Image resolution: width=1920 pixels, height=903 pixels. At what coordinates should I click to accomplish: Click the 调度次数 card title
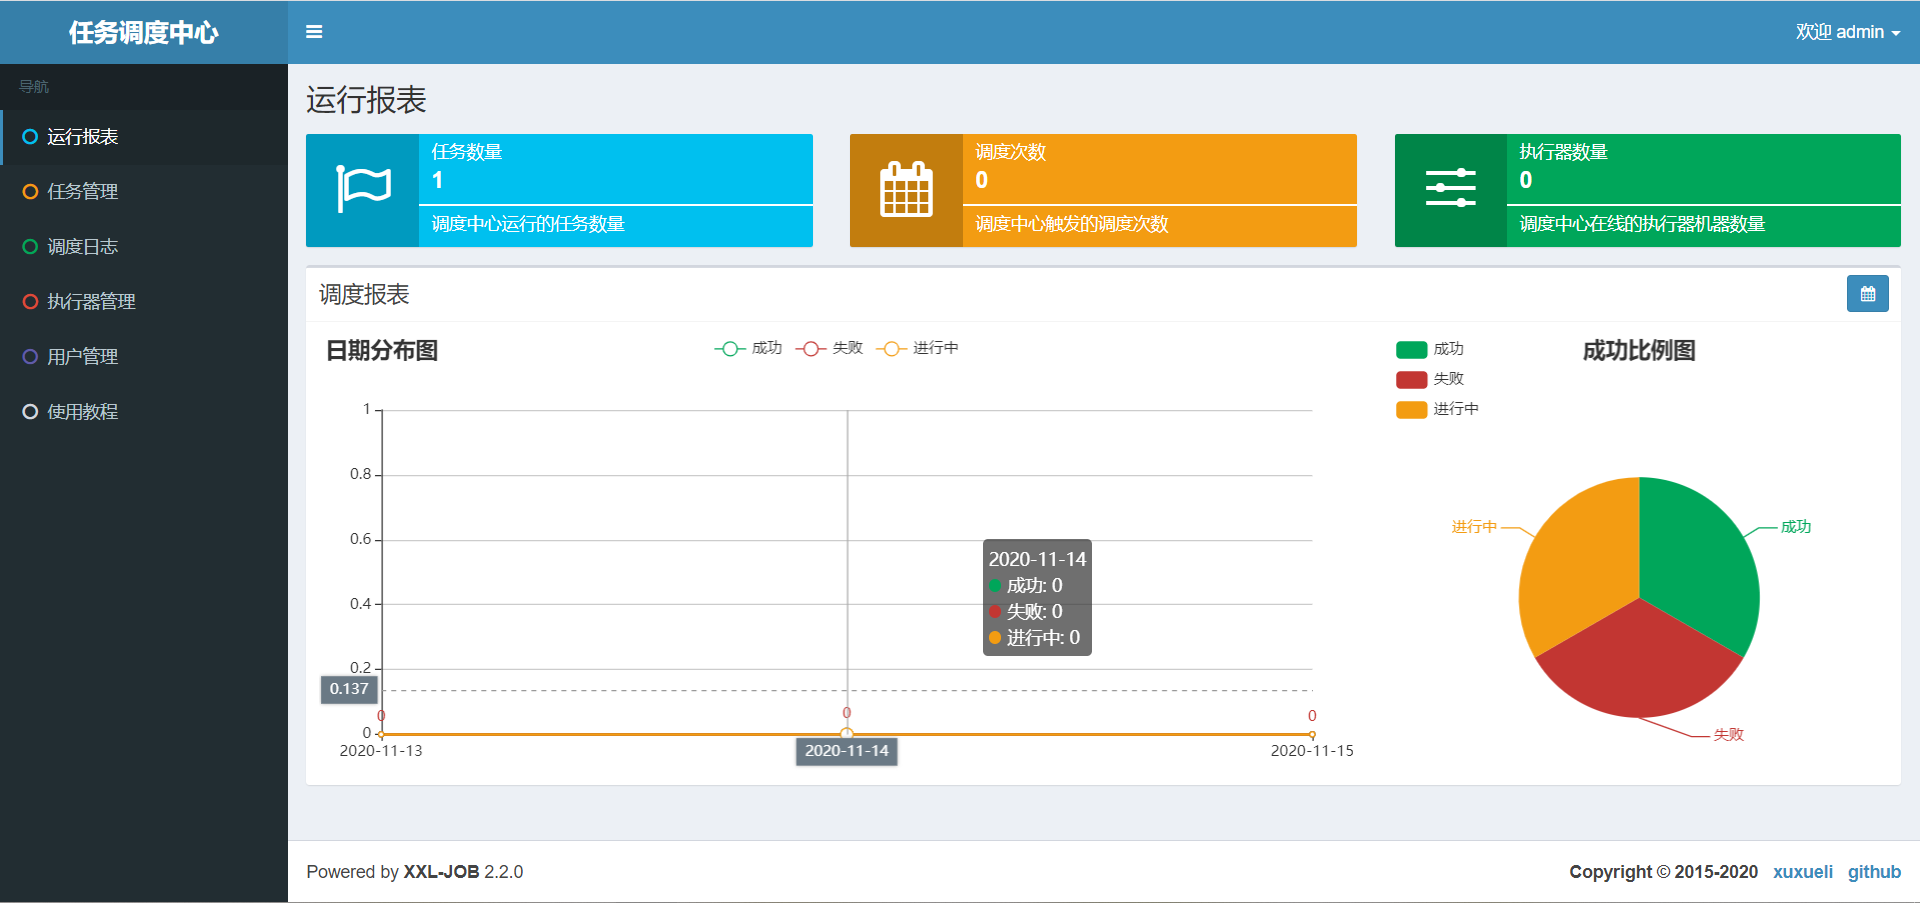(1011, 152)
